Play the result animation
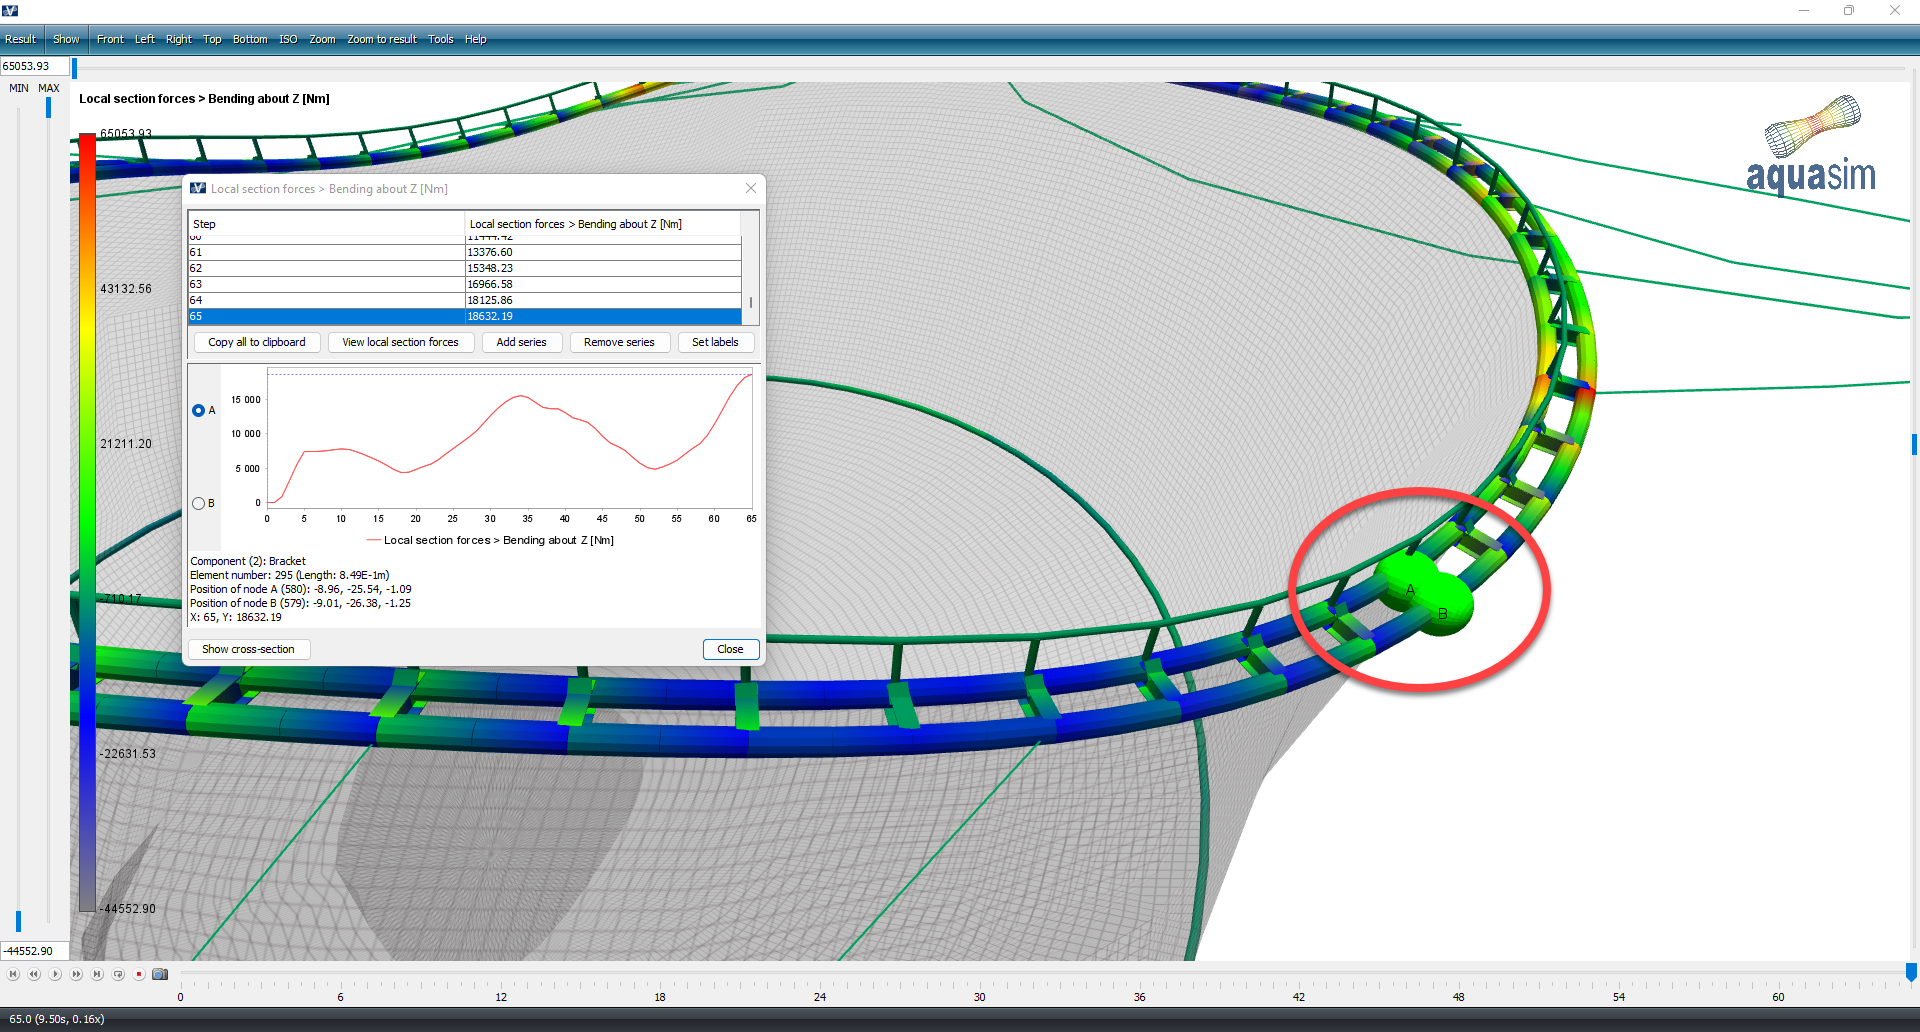This screenshot has height=1032, width=1920. [55, 974]
